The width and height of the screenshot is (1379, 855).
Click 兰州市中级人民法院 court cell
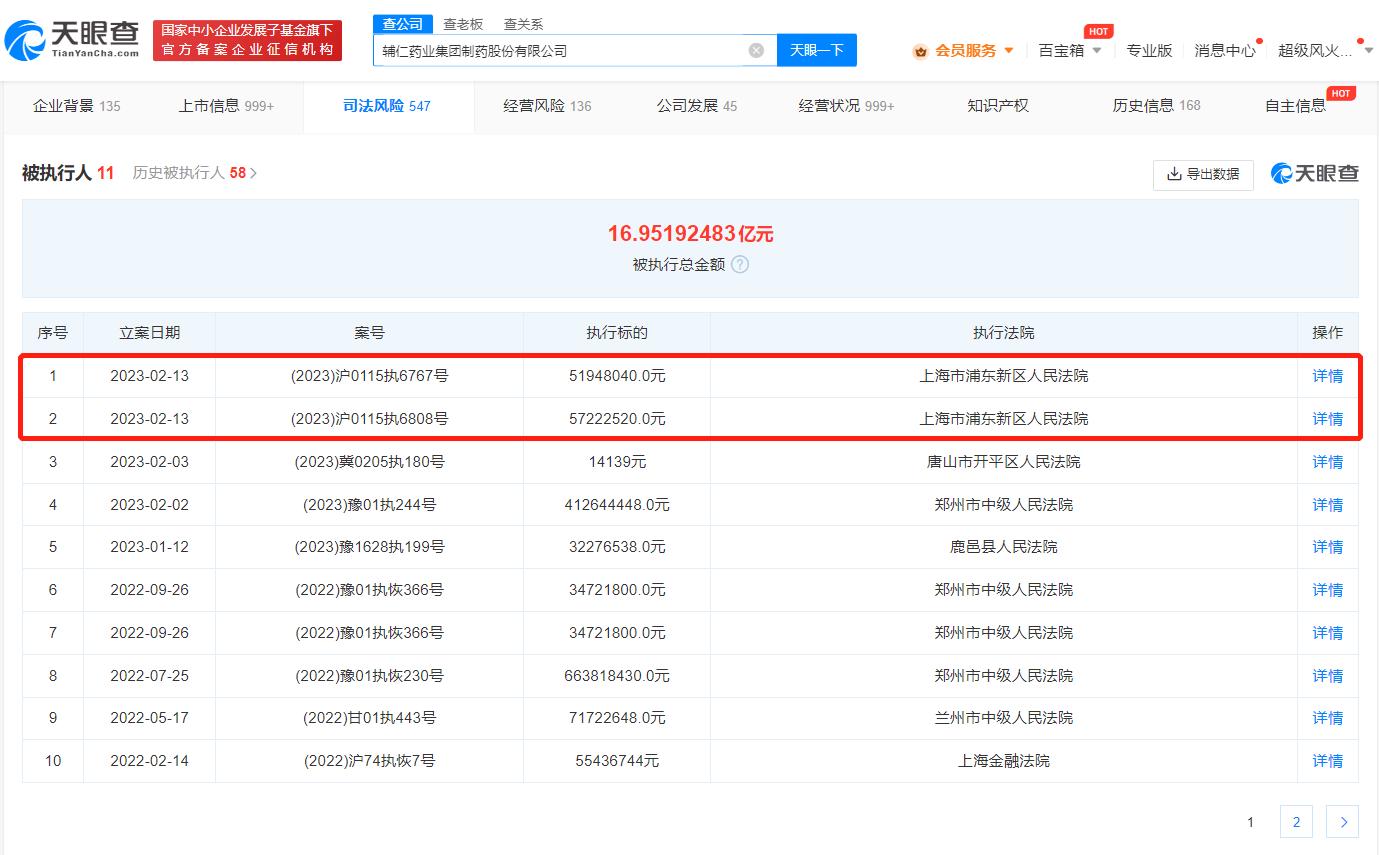click(x=1004, y=718)
